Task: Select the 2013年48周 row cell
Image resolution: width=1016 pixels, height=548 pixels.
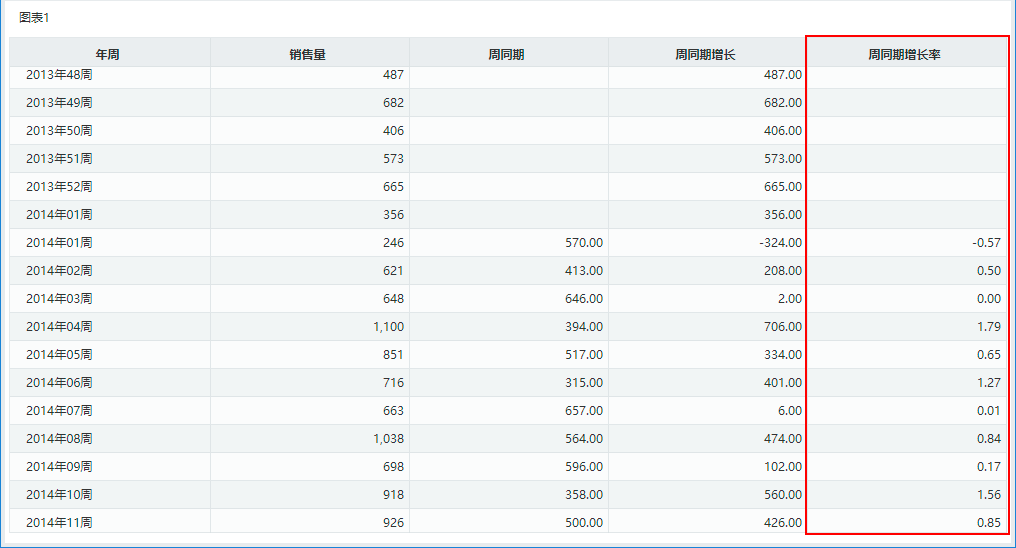Action: pyautogui.click(x=110, y=75)
